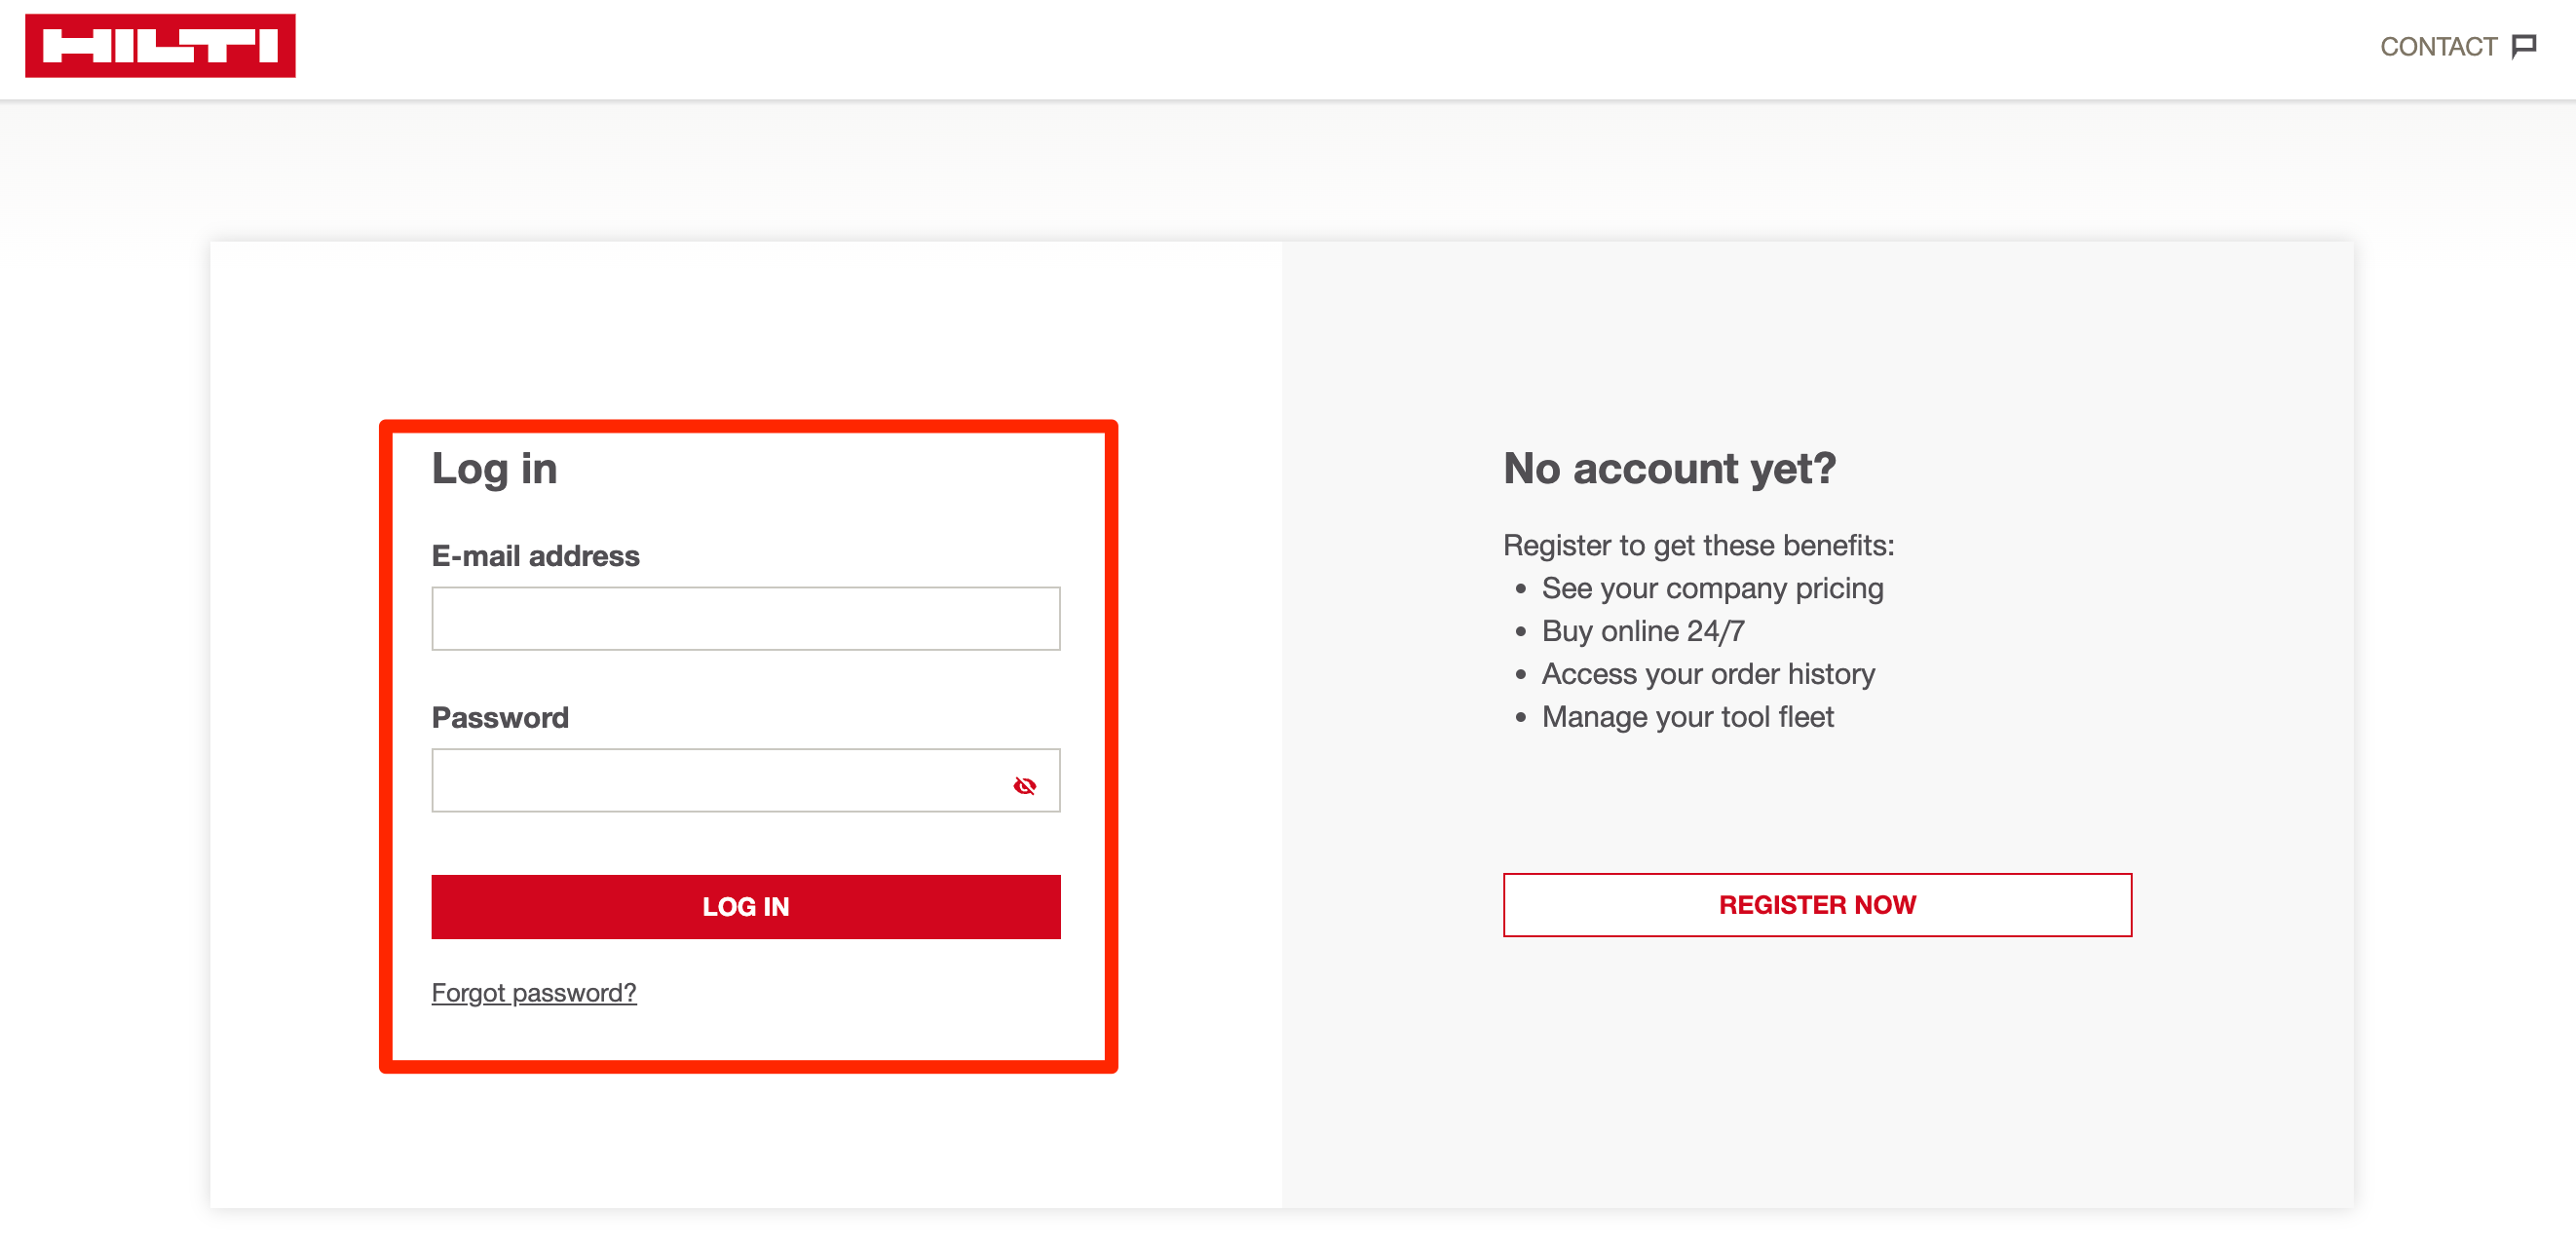Click the REGISTER NOW button
Screen dimensions: 2576x1249
[1817, 904]
